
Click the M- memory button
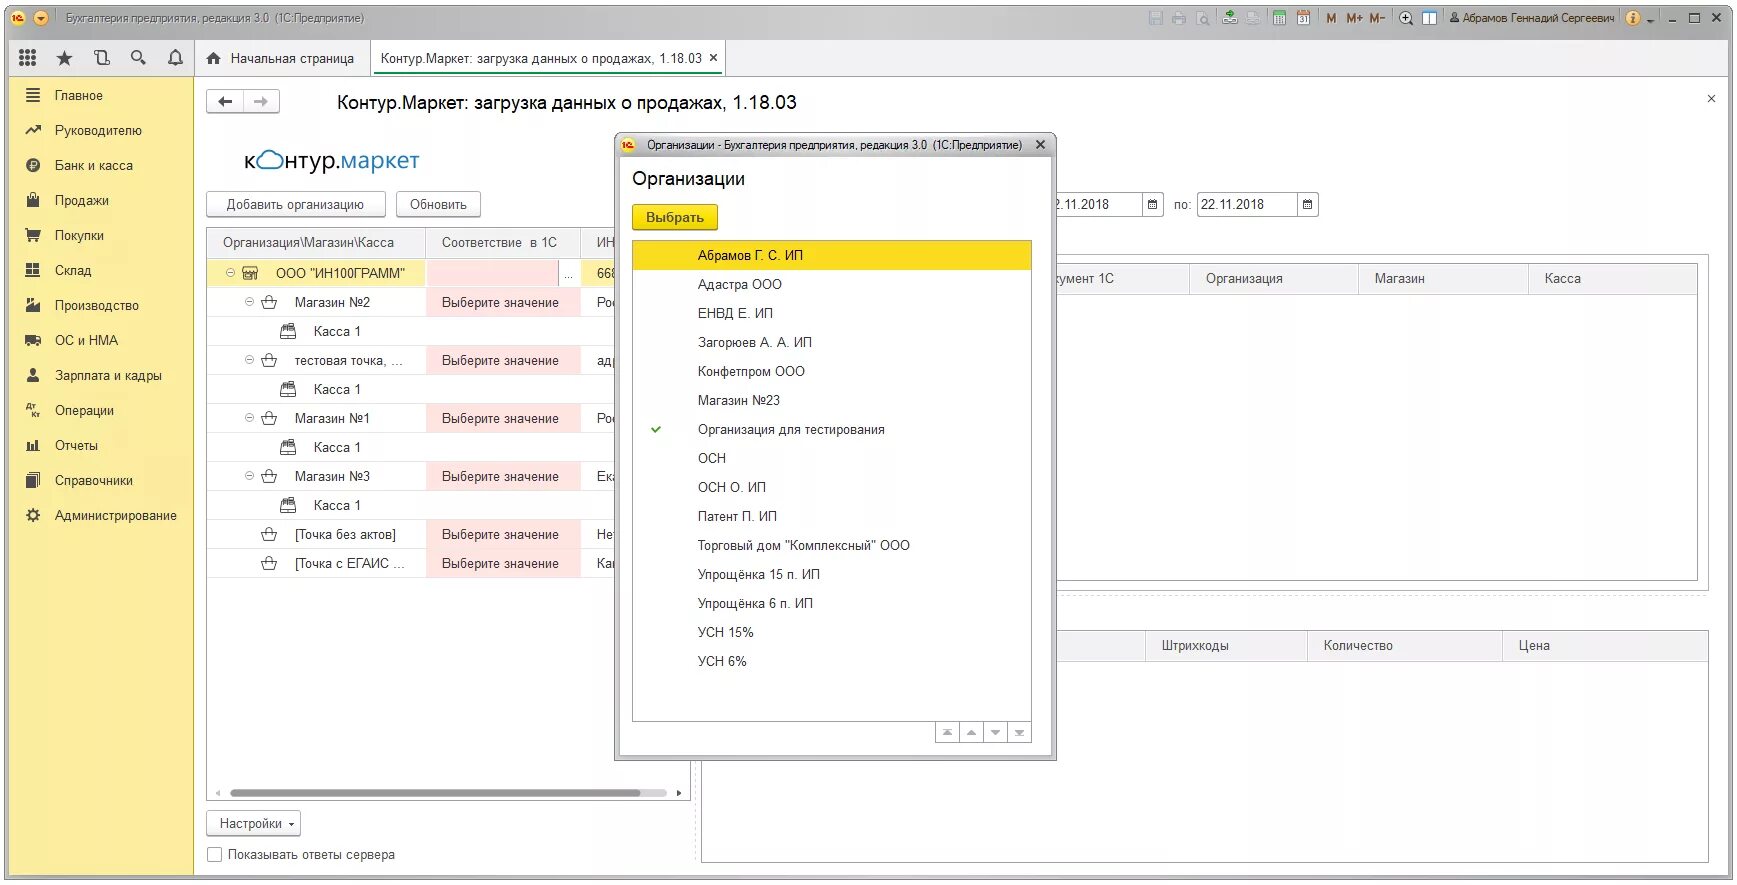pyautogui.click(x=1377, y=18)
